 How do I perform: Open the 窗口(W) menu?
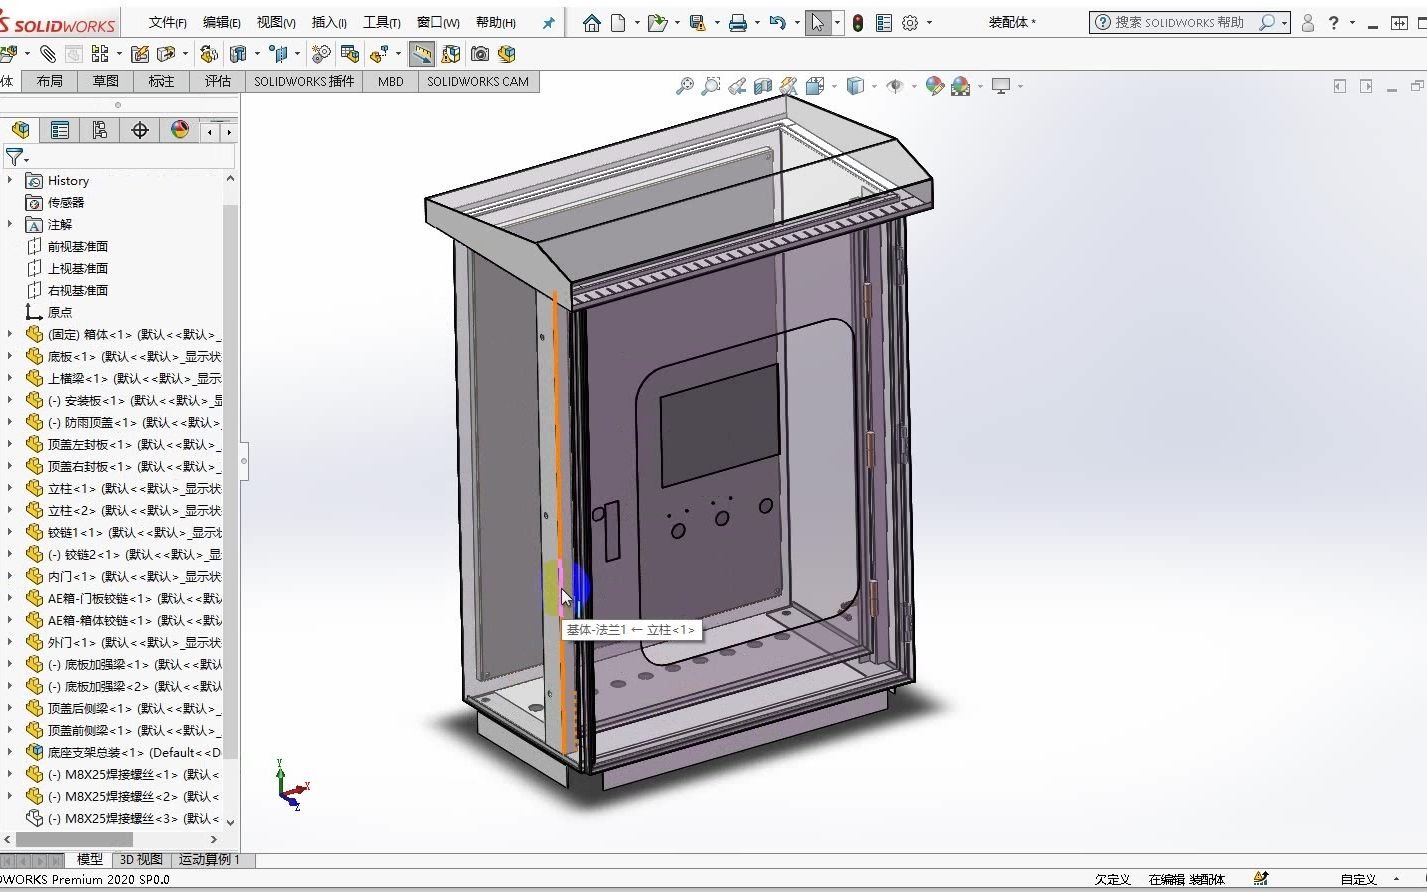tap(438, 22)
